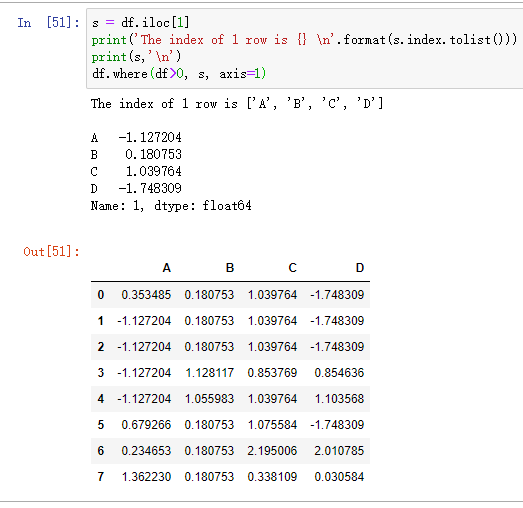
Task: Click cell value 0.353485
Action: [x=146, y=295]
